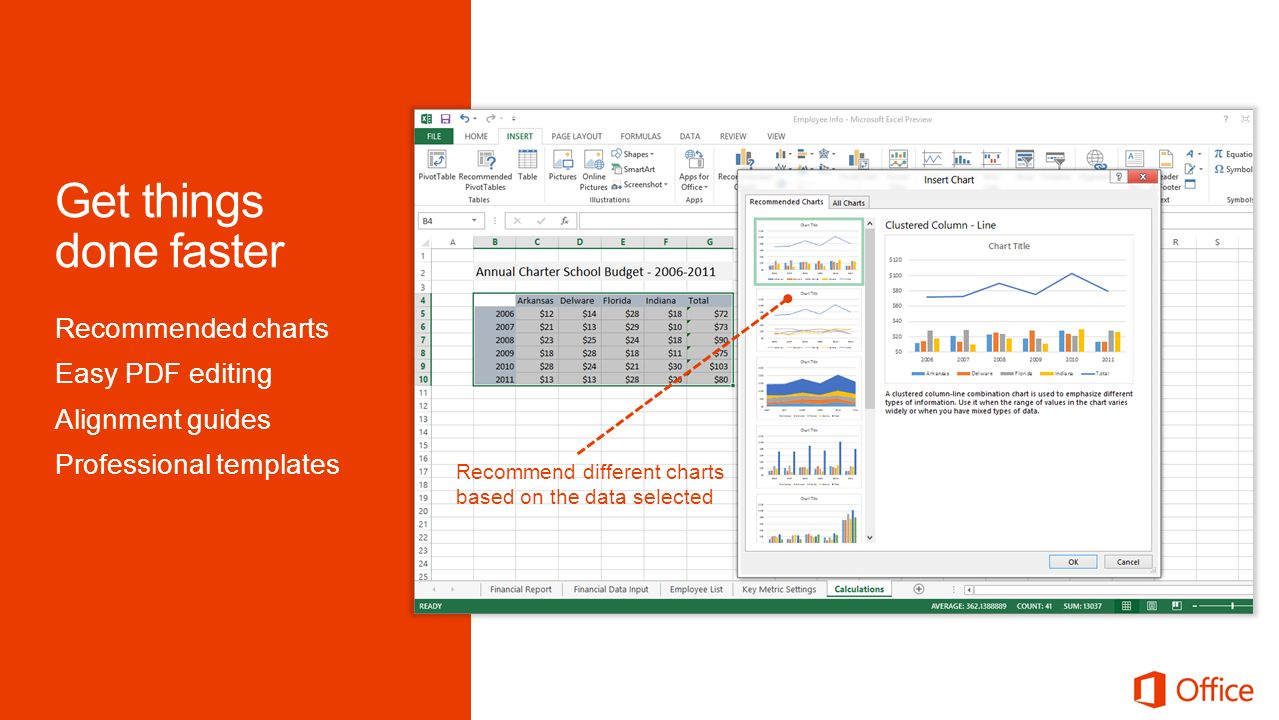
Task: Insert a Text Box from ribbon
Action: coord(1134,159)
